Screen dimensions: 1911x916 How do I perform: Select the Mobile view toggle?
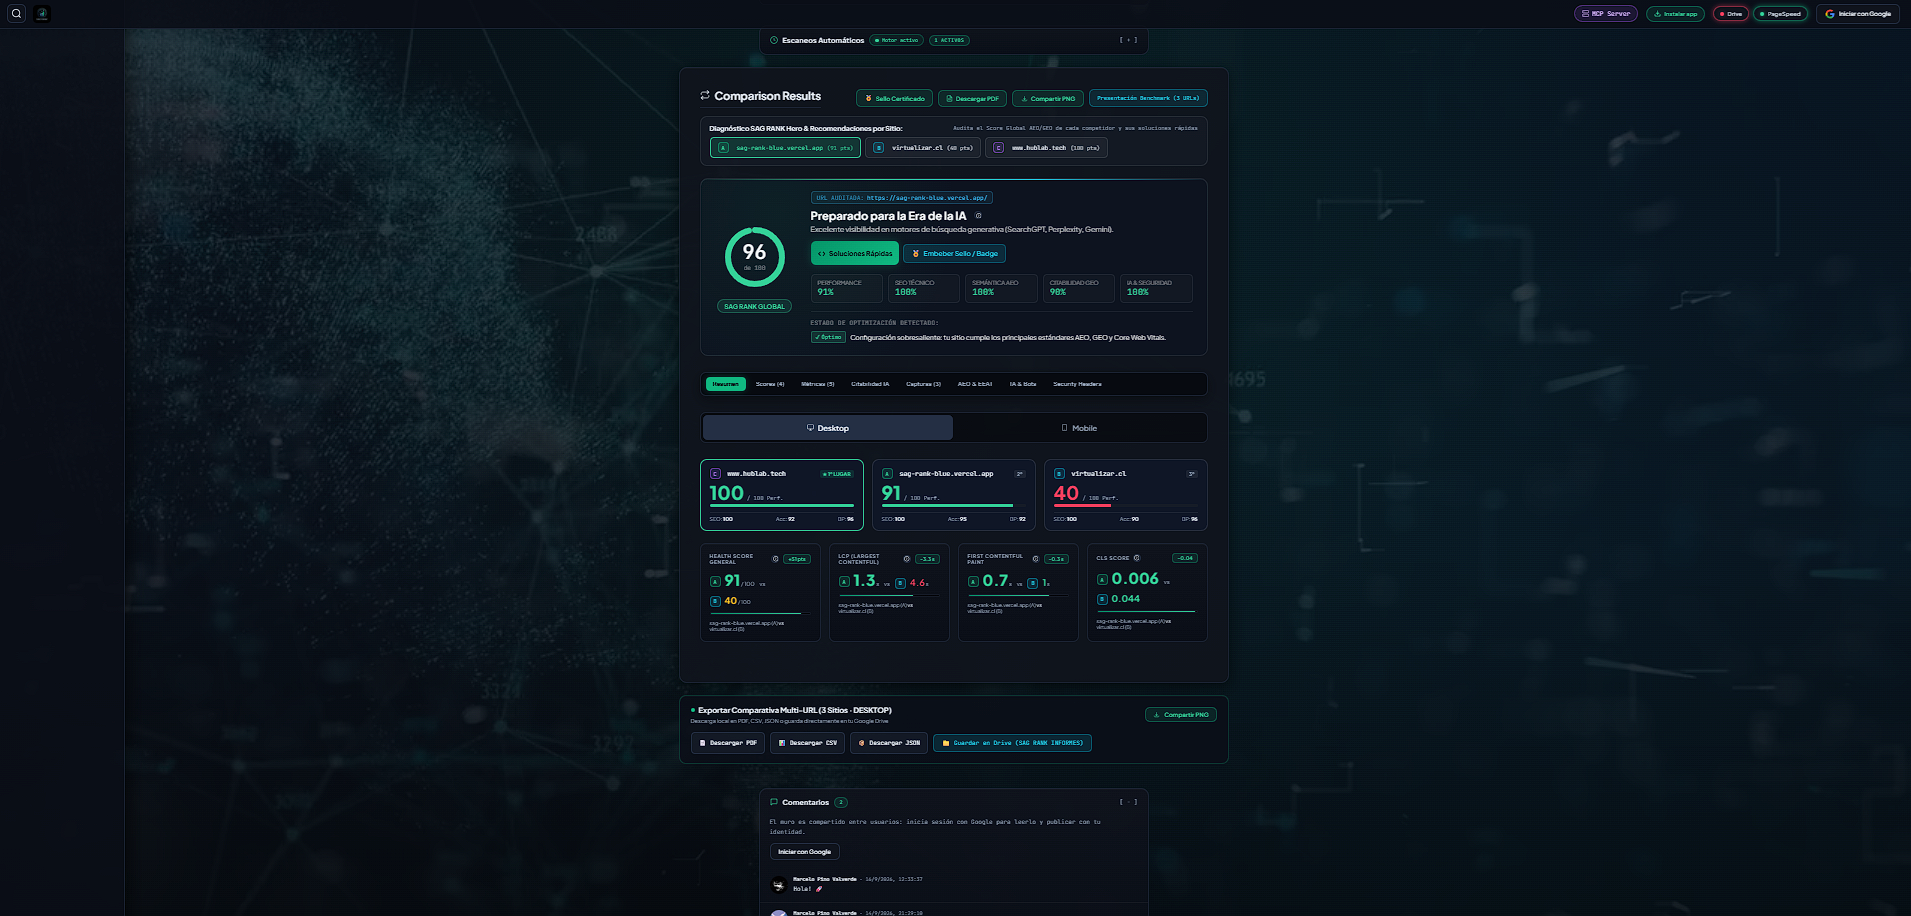(x=1079, y=428)
